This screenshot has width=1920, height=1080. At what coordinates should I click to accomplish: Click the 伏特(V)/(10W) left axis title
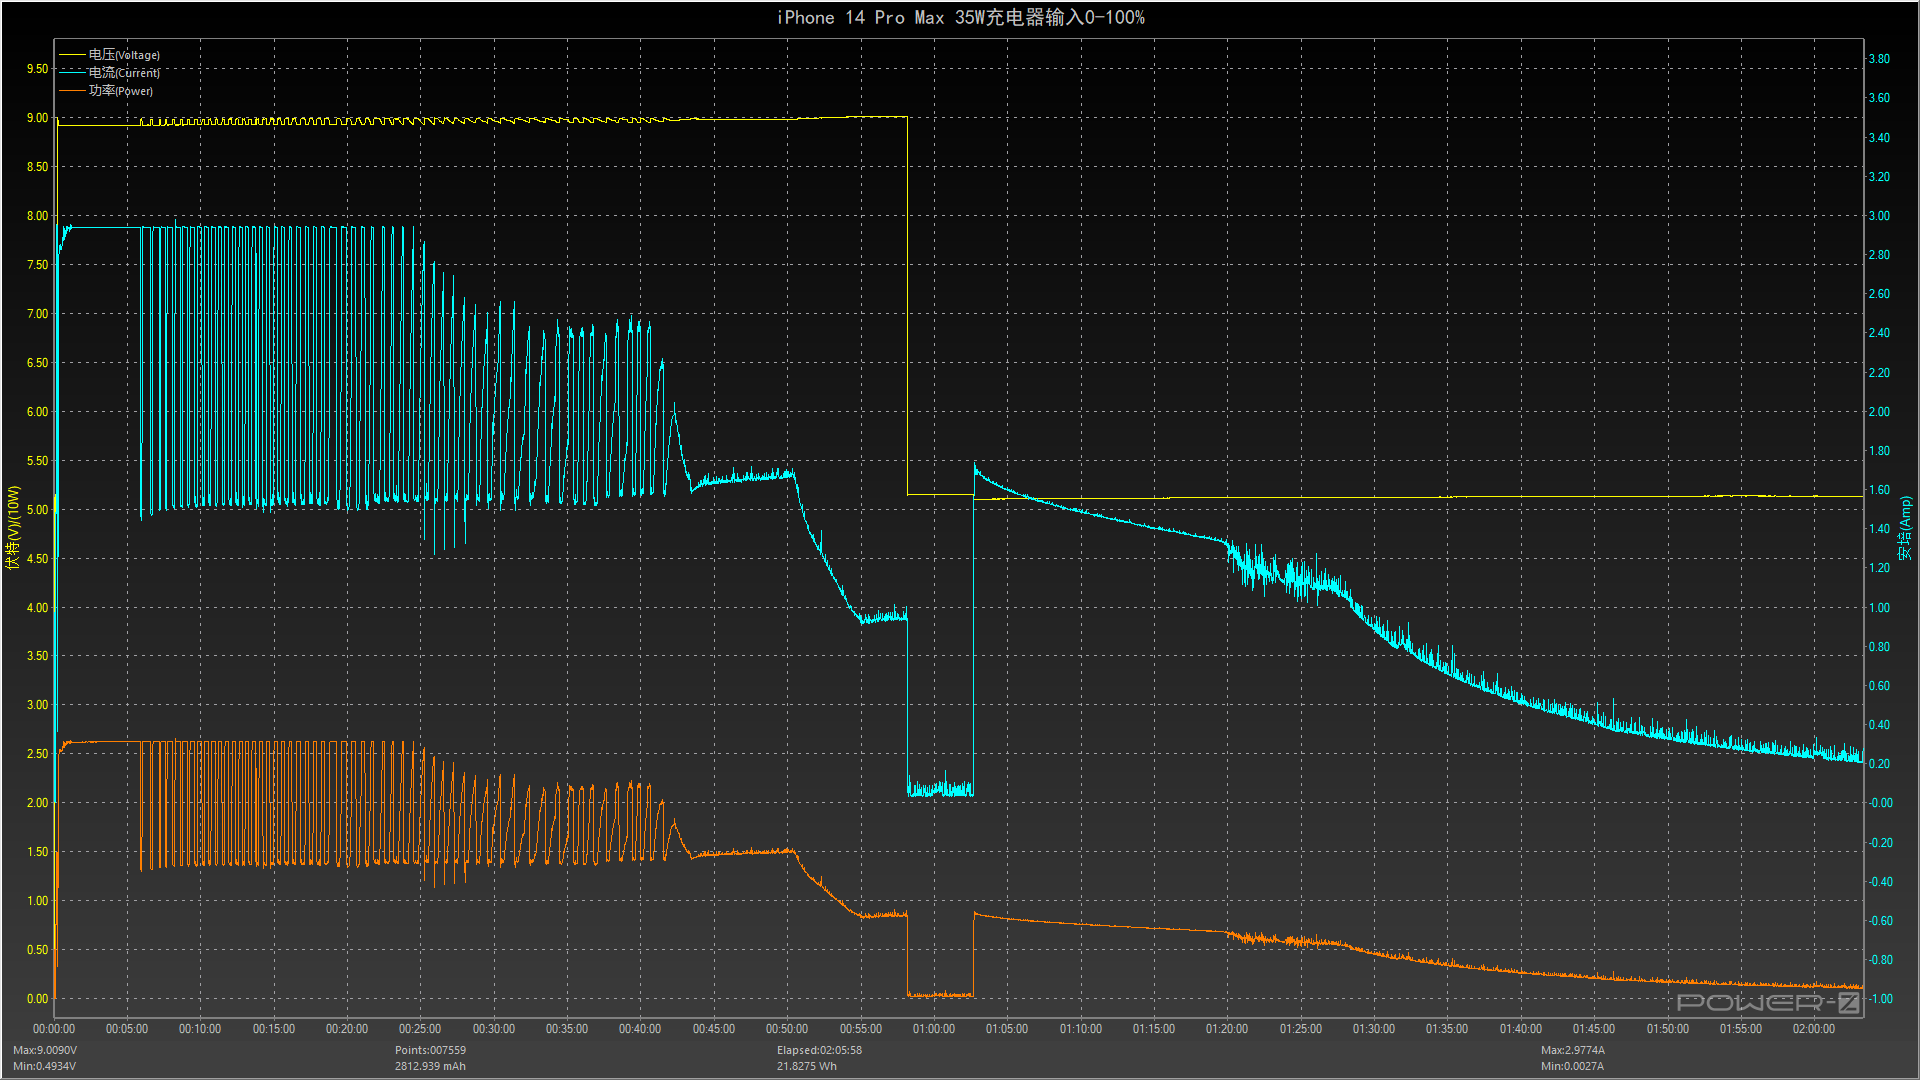13,528
